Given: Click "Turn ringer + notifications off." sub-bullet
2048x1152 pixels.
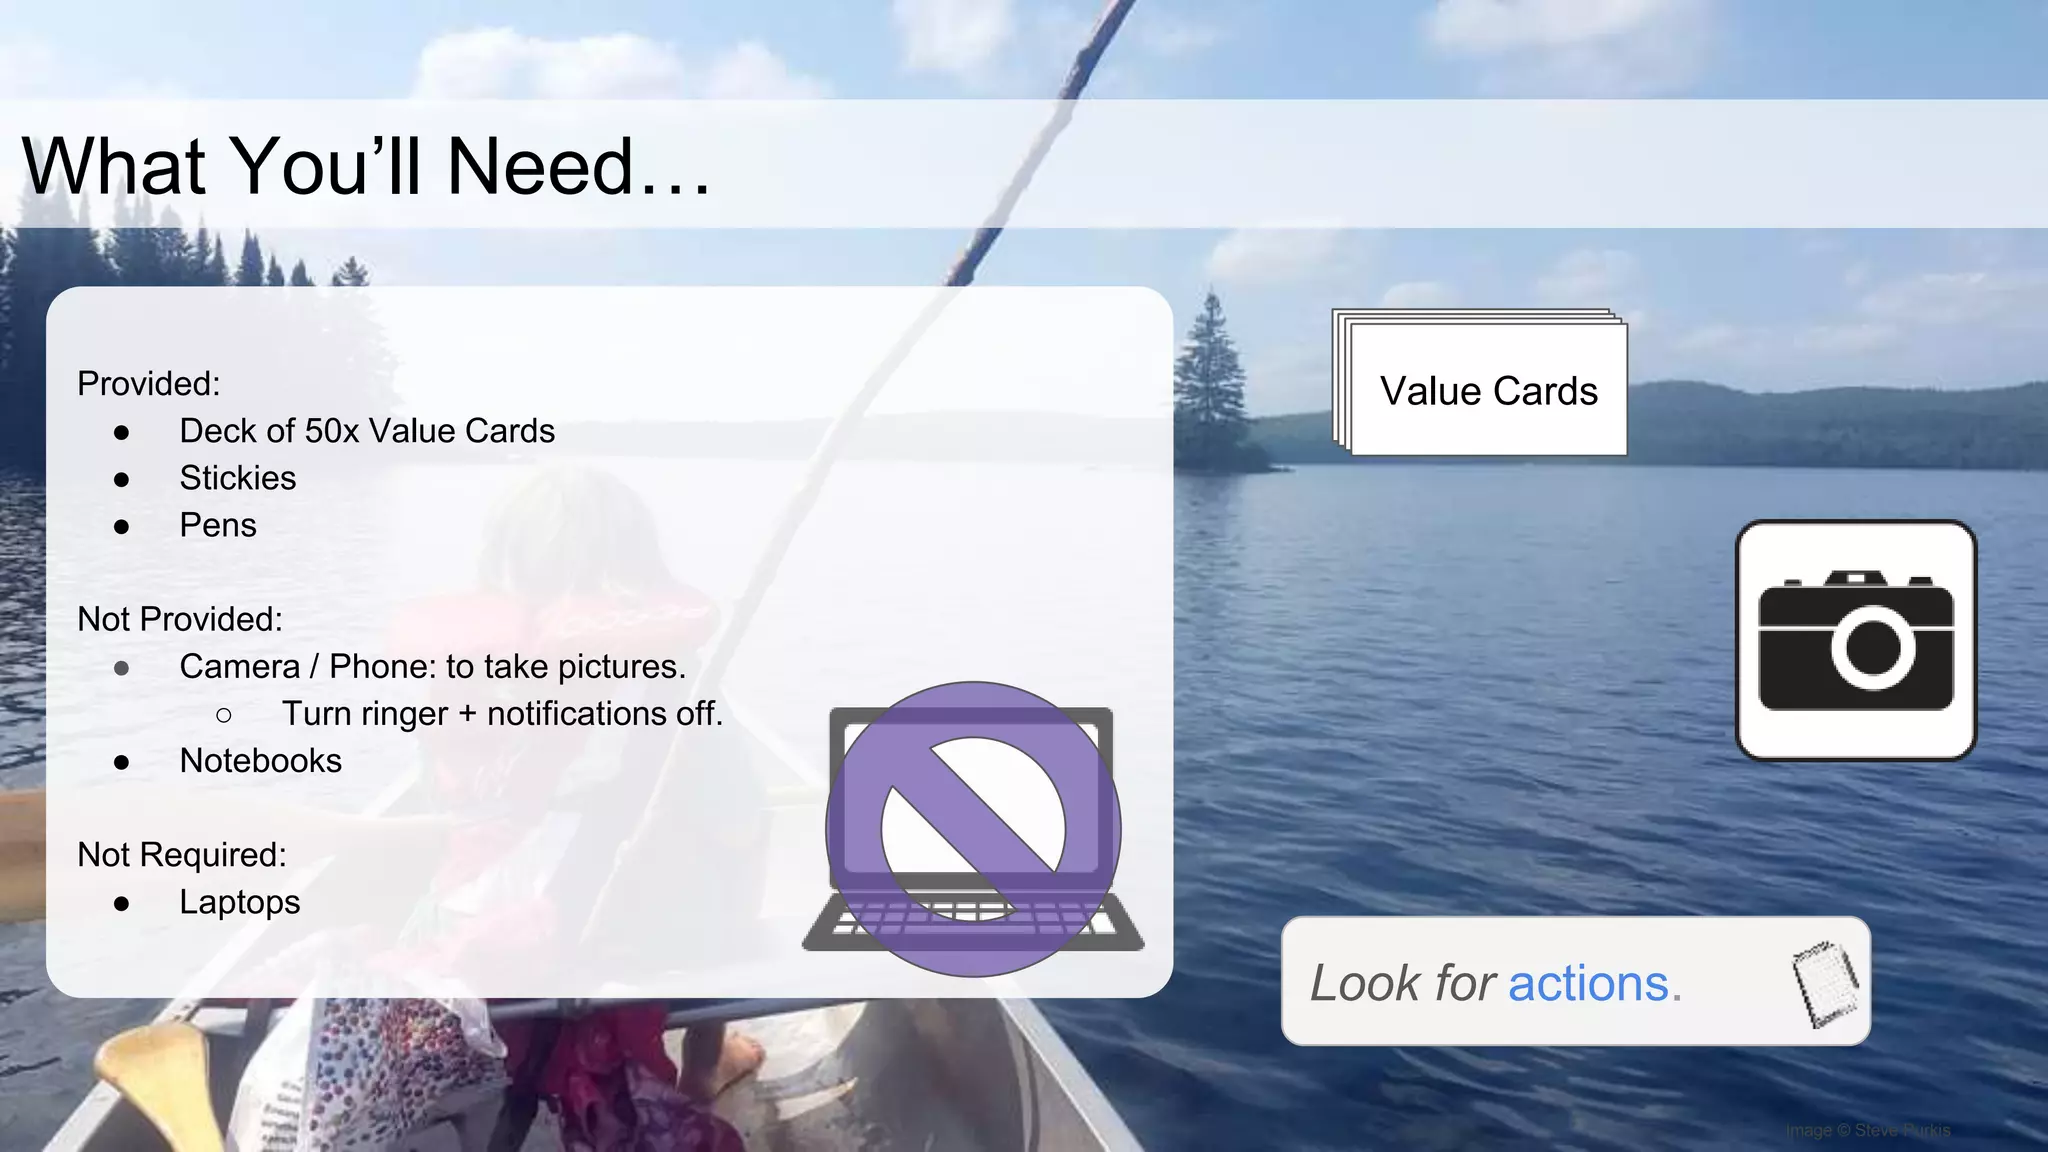Looking at the screenshot, I should point(501,714).
